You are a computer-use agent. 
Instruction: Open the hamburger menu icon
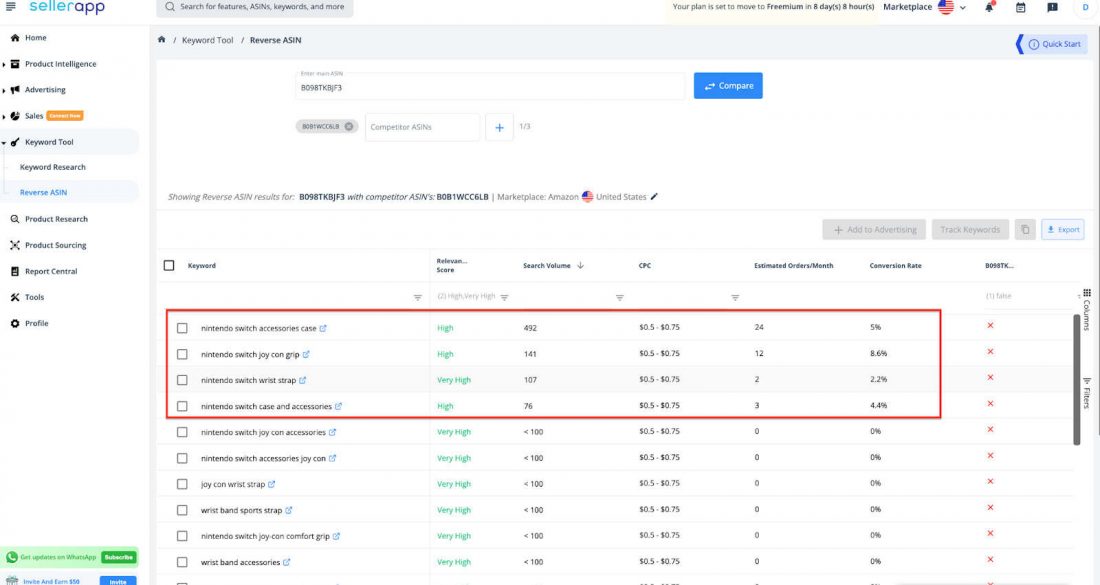pos(11,6)
